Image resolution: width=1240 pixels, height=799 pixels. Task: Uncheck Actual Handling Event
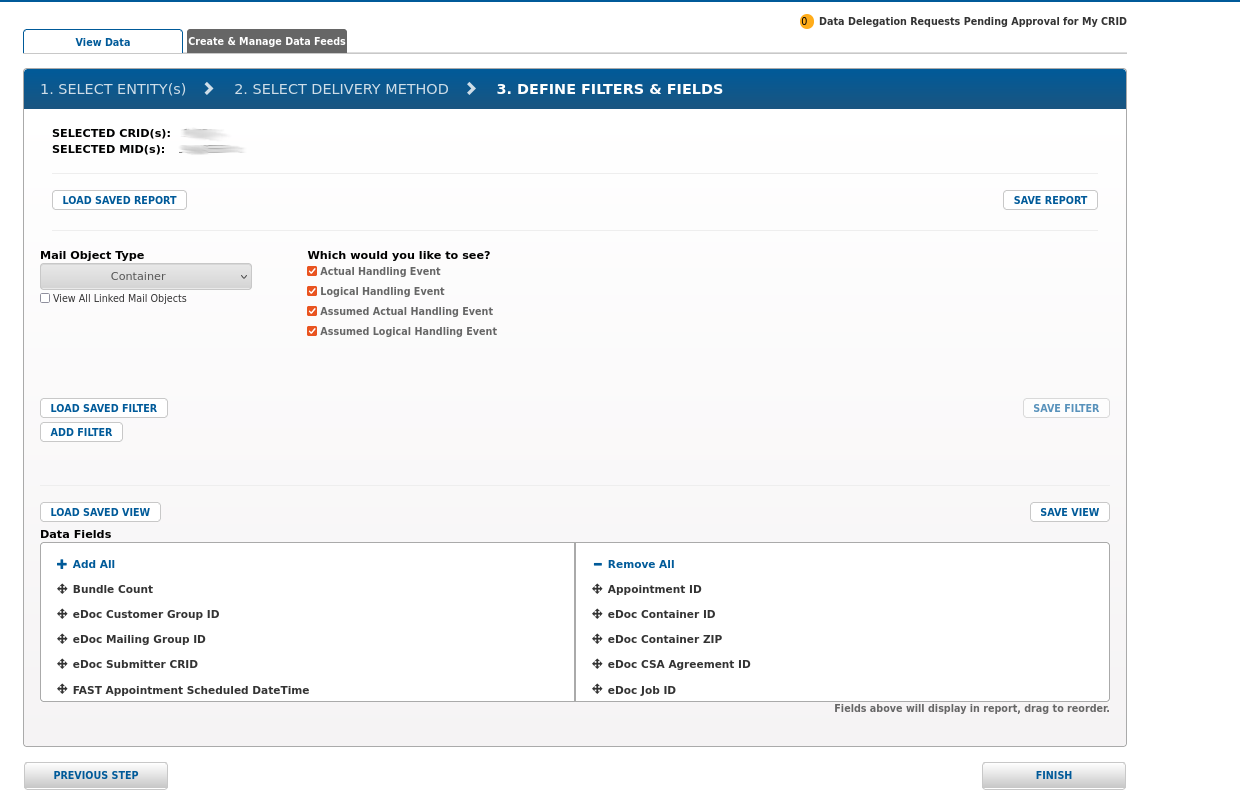click(x=312, y=272)
